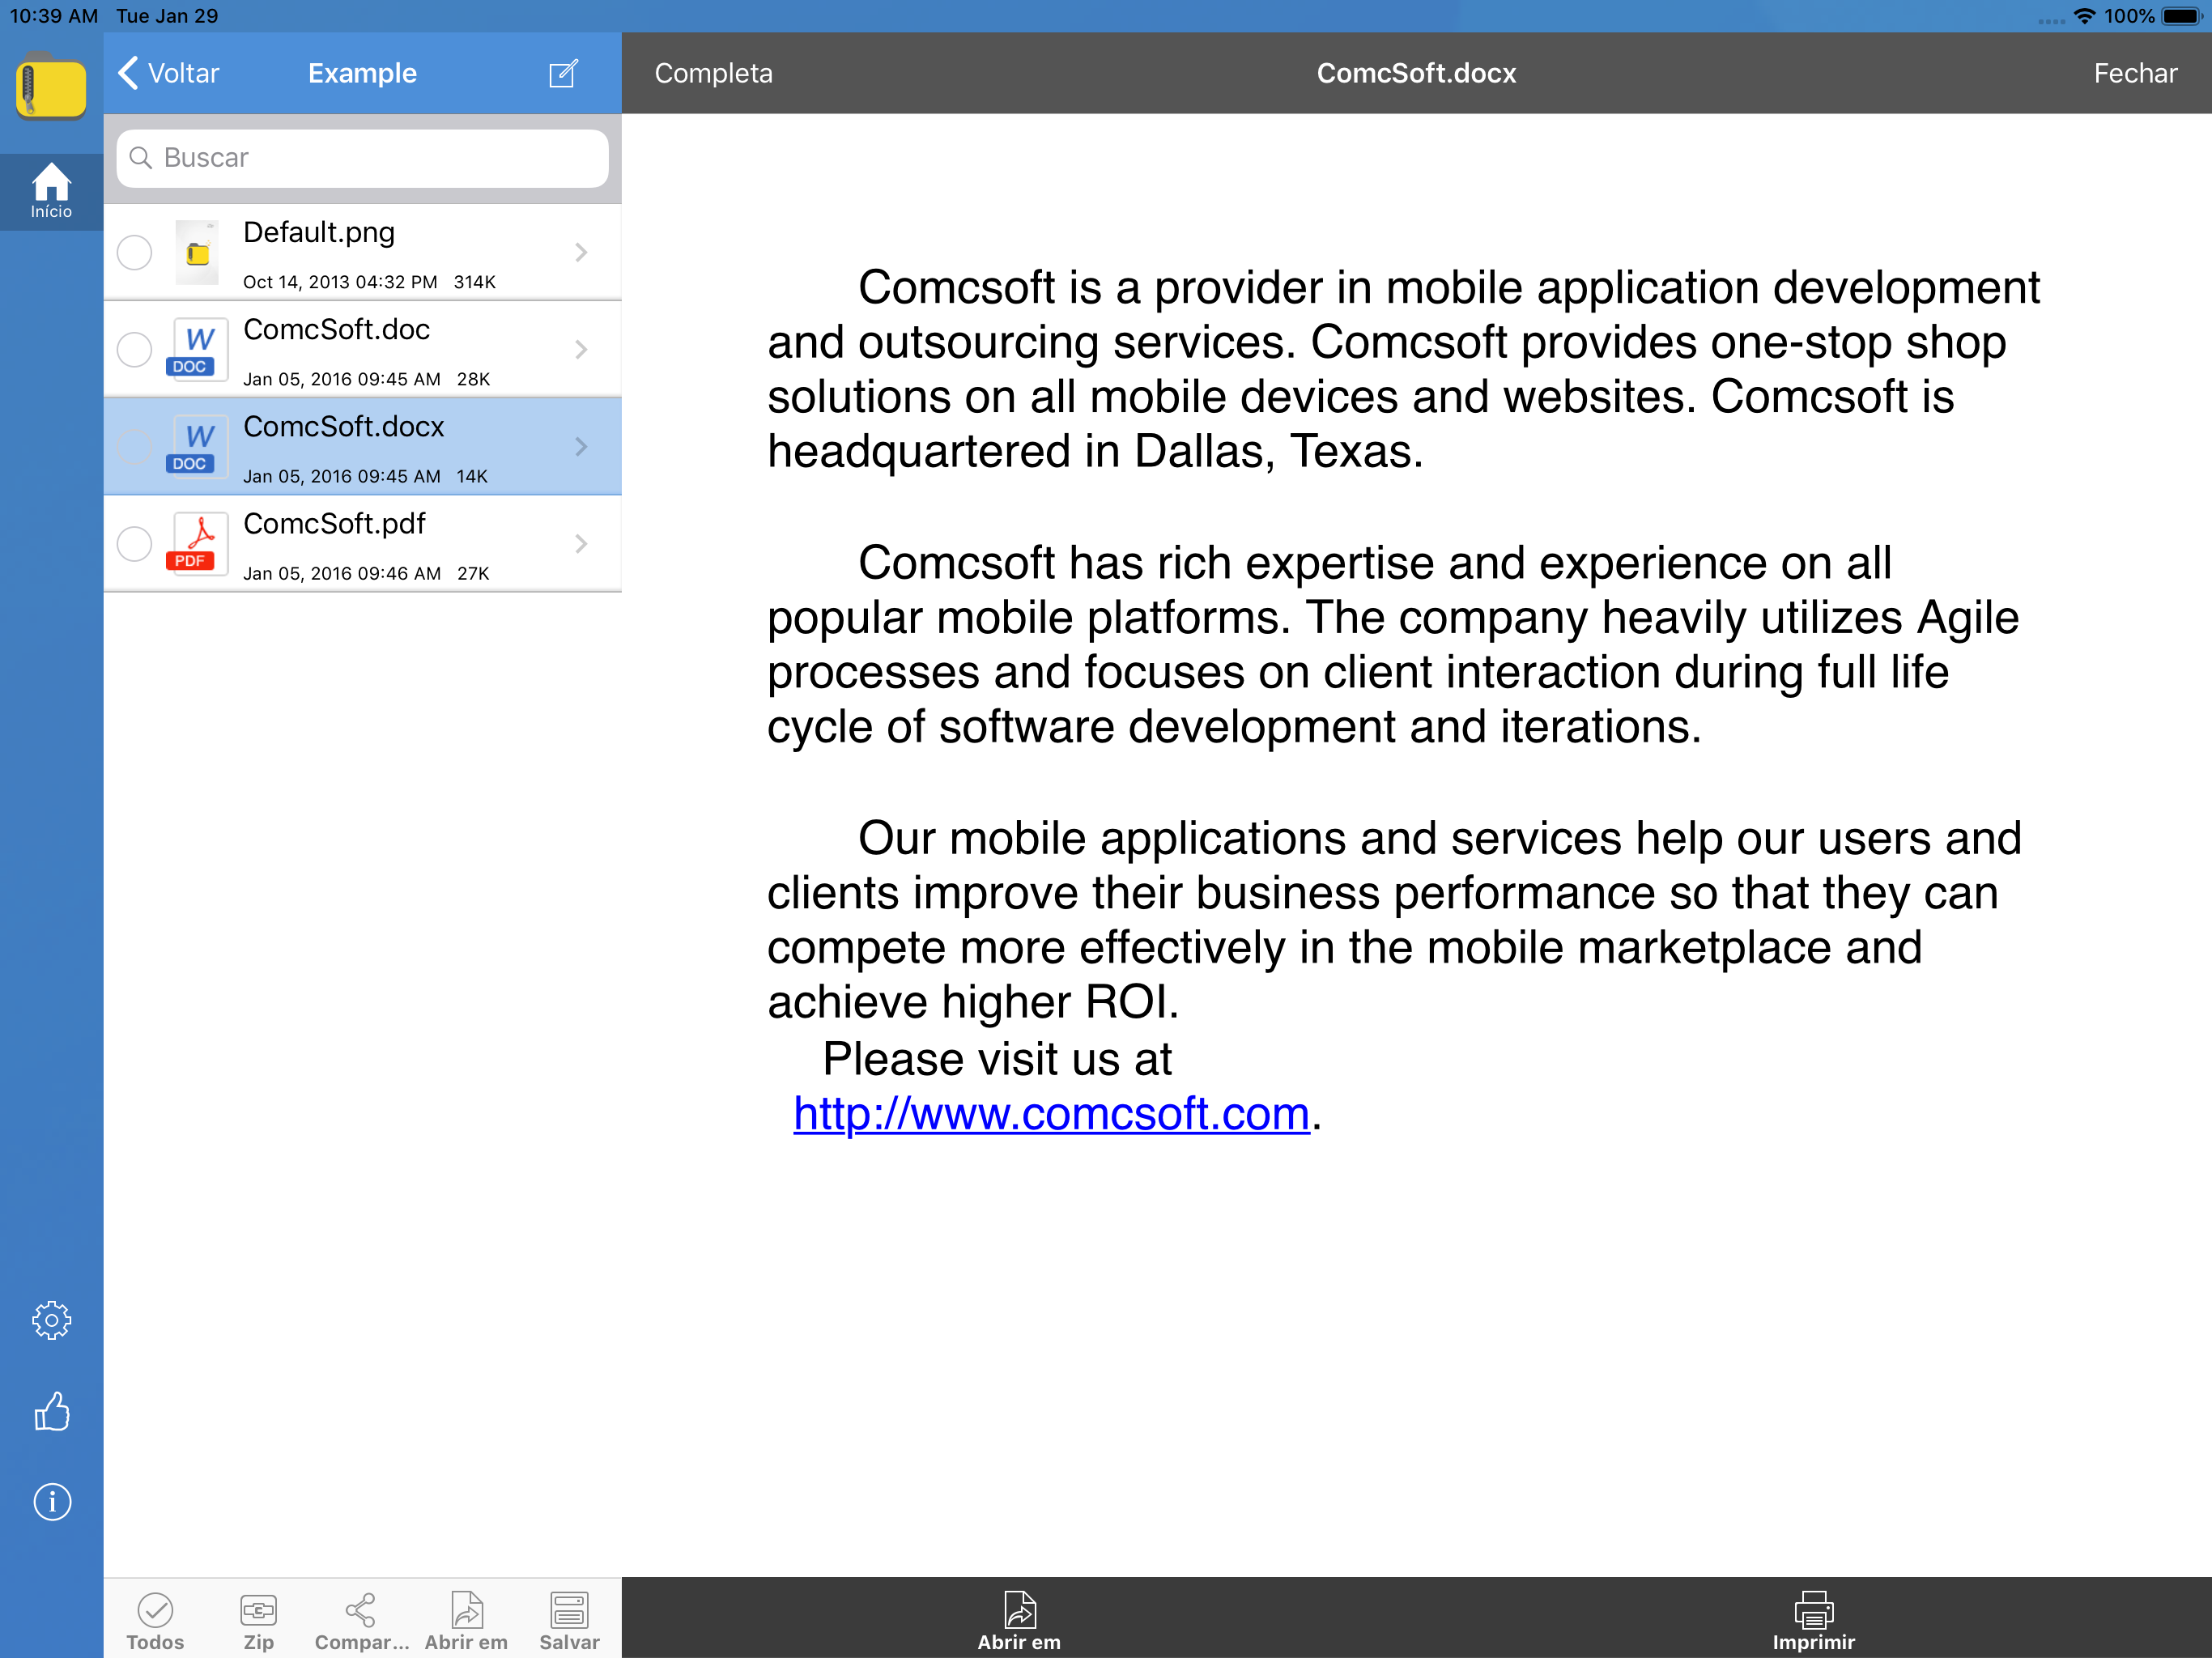2212x1658 pixels.
Task: Open the info icon in sidebar
Action: click(x=51, y=1501)
